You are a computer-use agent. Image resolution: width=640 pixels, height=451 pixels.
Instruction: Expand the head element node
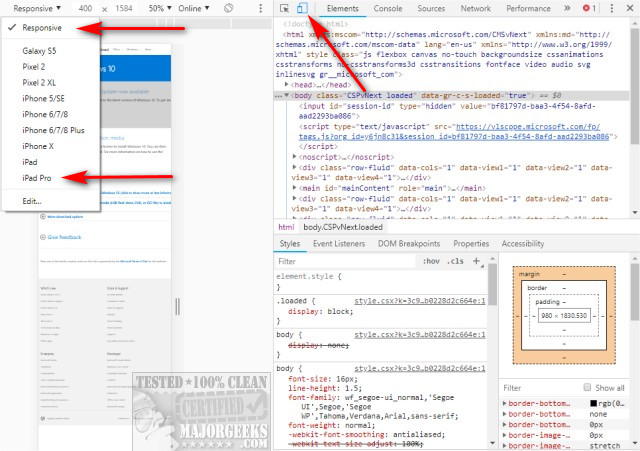tap(287, 84)
